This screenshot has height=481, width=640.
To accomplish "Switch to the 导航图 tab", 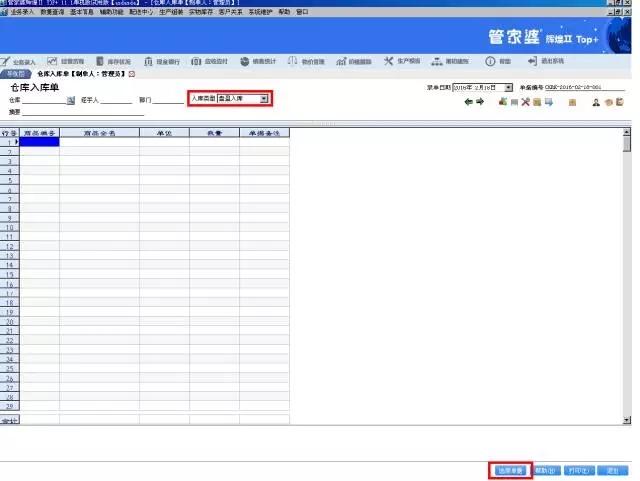I will (16, 74).
